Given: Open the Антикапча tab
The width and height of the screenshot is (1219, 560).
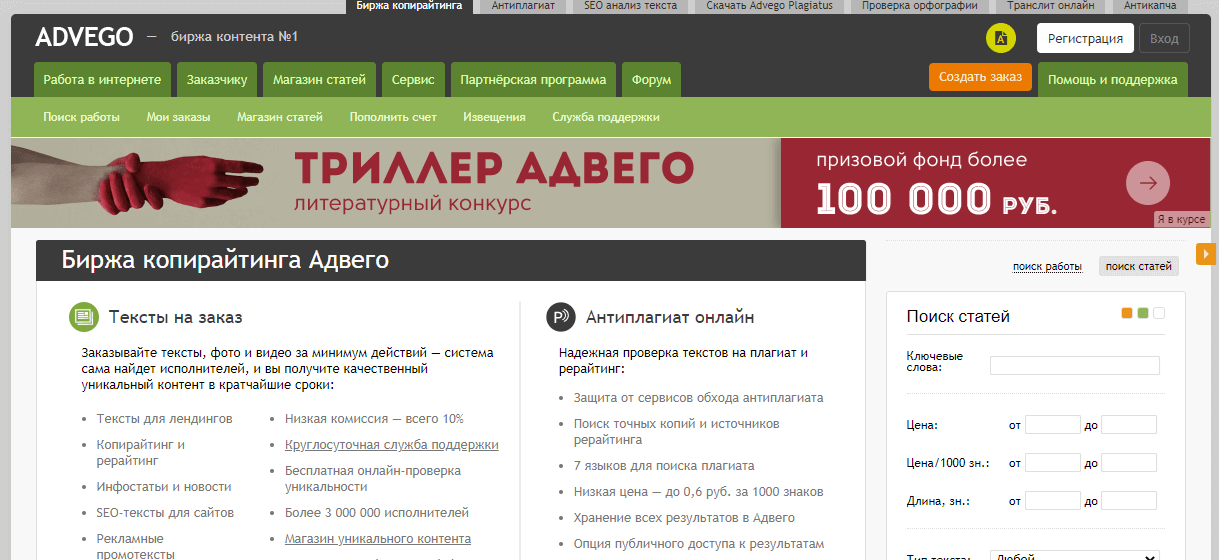Looking at the screenshot, I should click(x=1149, y=6).
